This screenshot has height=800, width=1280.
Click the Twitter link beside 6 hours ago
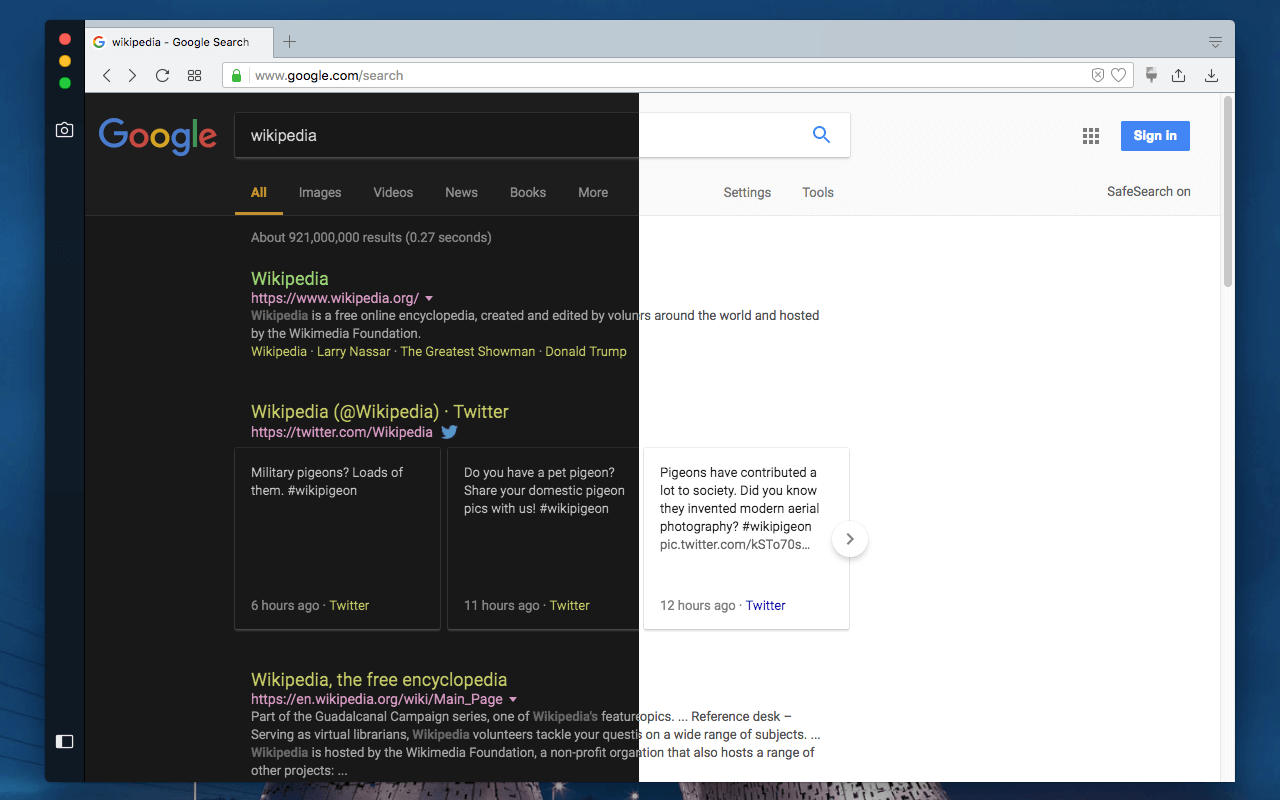[349, 606]
